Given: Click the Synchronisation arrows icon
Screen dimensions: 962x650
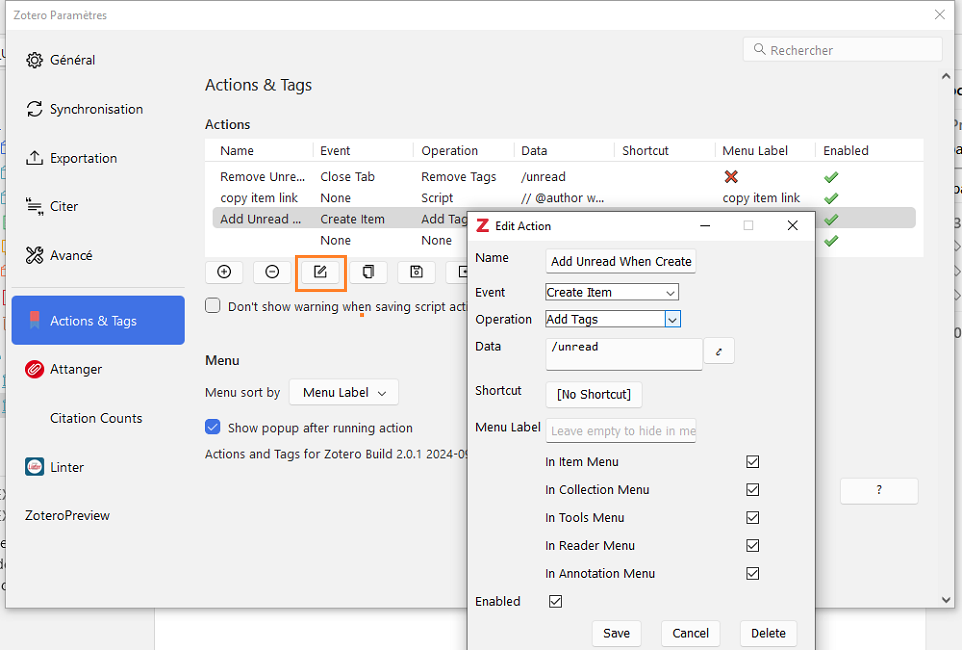Looking at the screenshot, I should point(34,109).
